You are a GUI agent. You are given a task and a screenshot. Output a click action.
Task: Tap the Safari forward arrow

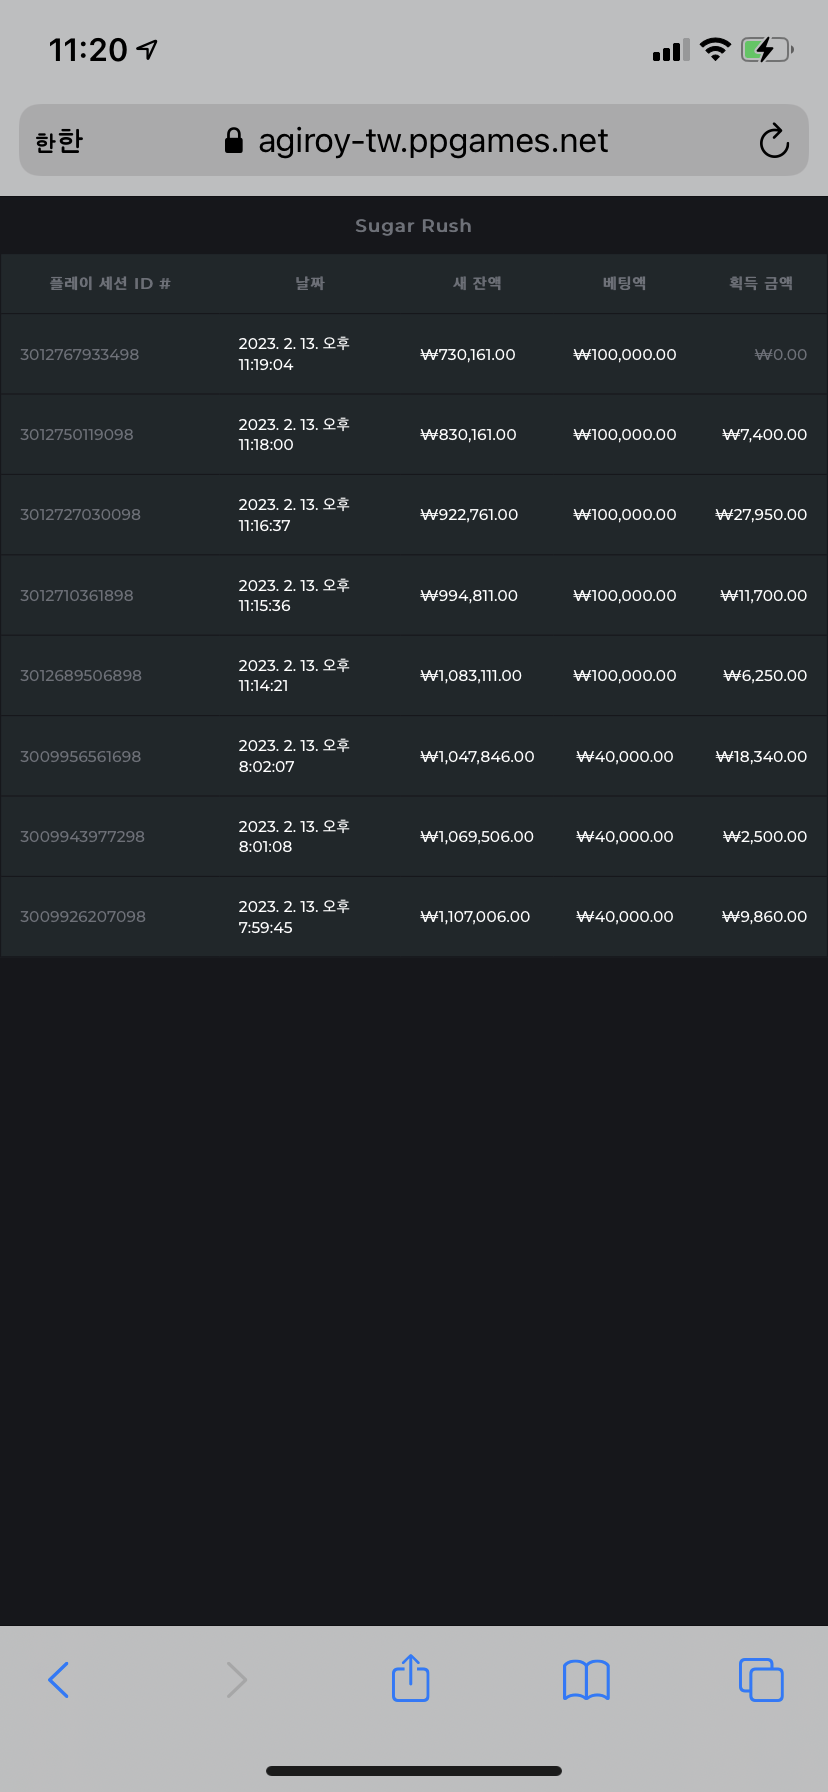(235, 1679)
